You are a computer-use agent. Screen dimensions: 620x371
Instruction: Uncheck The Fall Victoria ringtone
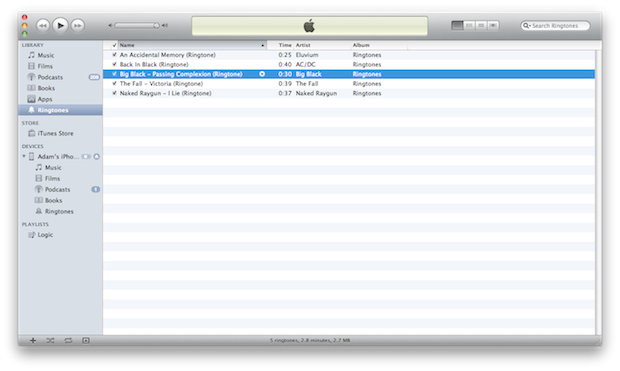(x=114, y=83)
